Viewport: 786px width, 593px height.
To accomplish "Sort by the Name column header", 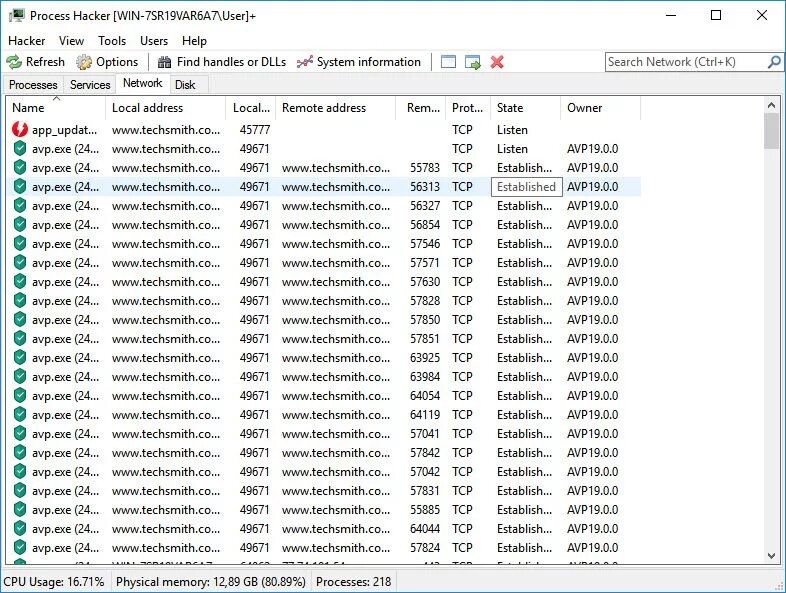I will [56, 108].
